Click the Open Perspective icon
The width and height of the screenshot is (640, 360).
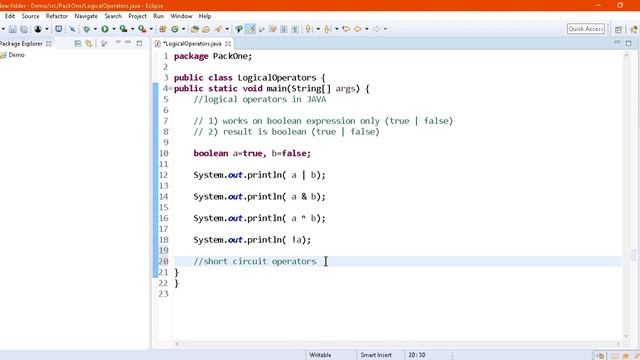coord(618,29)
